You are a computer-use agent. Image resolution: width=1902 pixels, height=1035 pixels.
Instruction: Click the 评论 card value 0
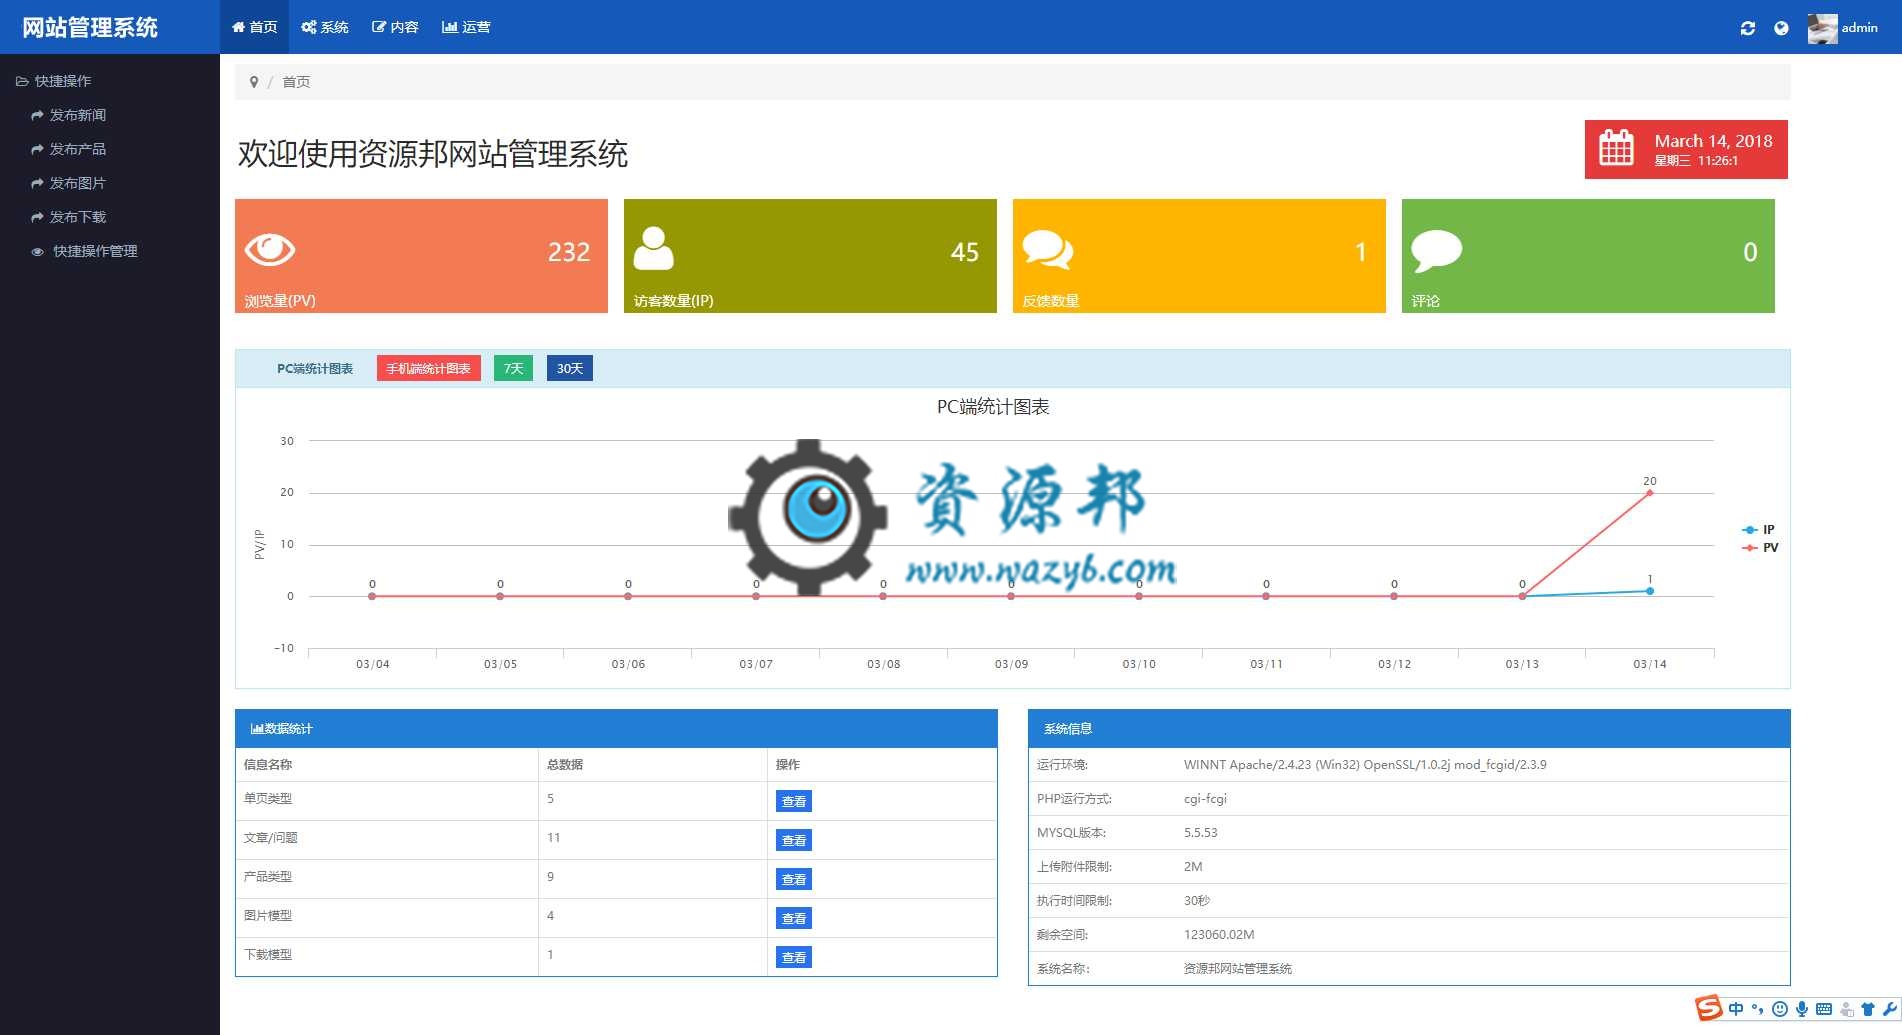click(x=1750, y=252)
